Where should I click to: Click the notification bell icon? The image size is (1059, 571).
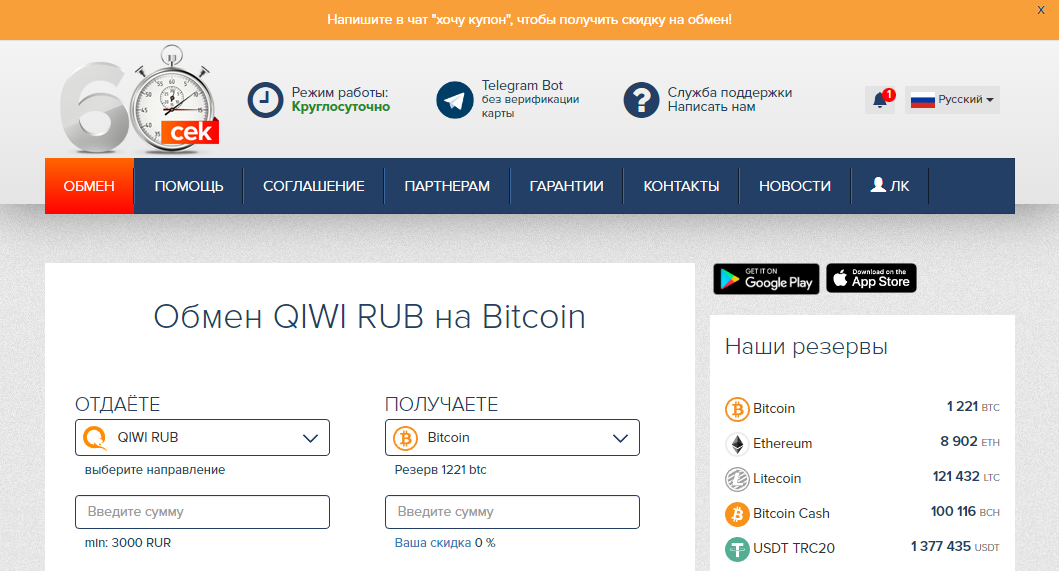pos(880,100)
